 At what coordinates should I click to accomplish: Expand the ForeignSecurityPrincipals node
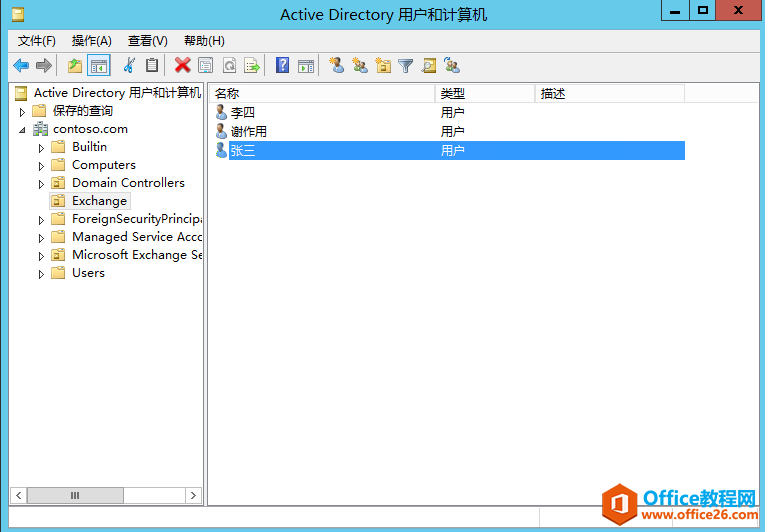[x=41, y=220]
